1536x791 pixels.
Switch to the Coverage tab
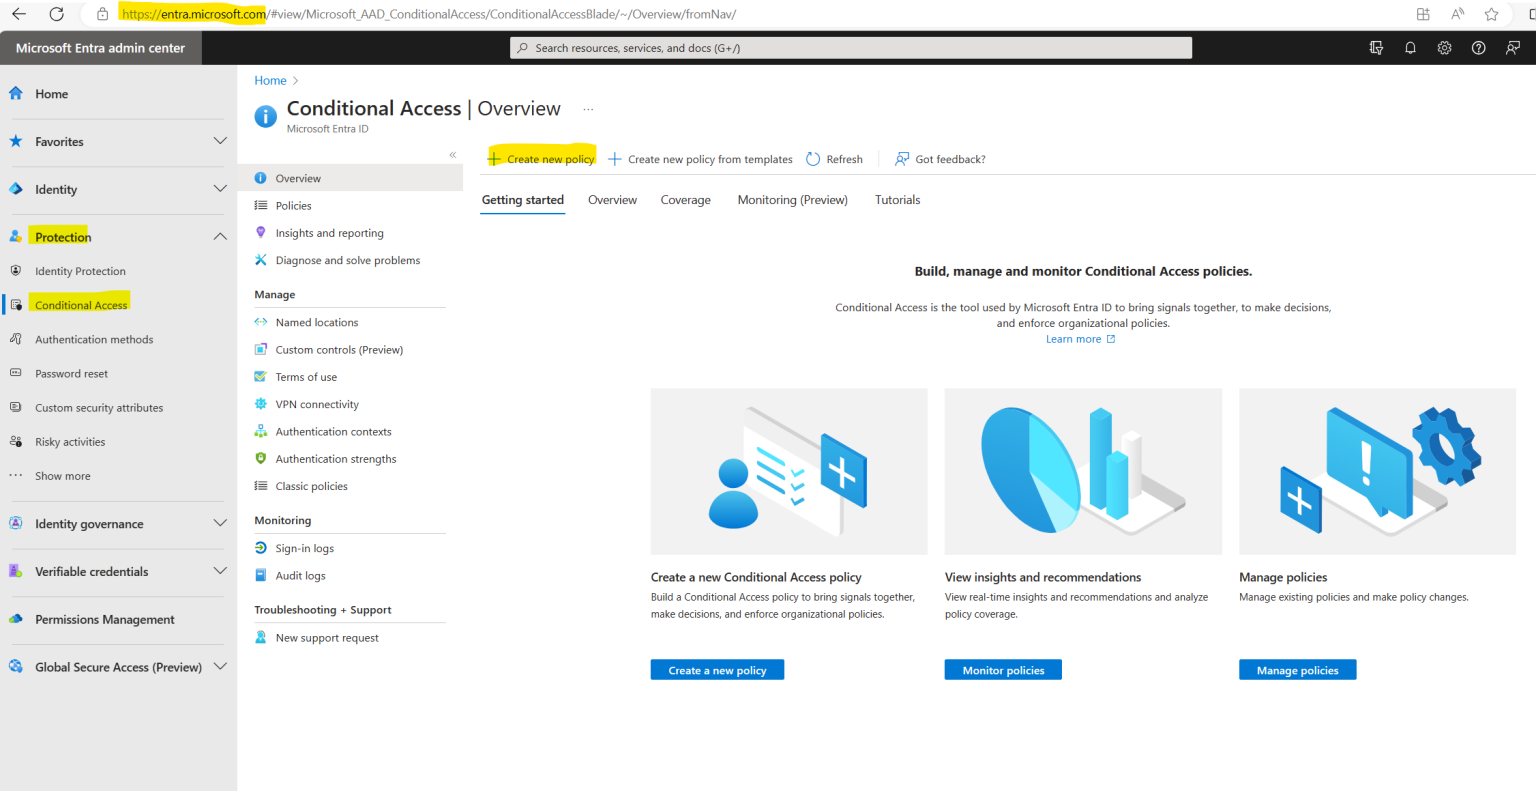pyautogui.click(x=685, y=200)
